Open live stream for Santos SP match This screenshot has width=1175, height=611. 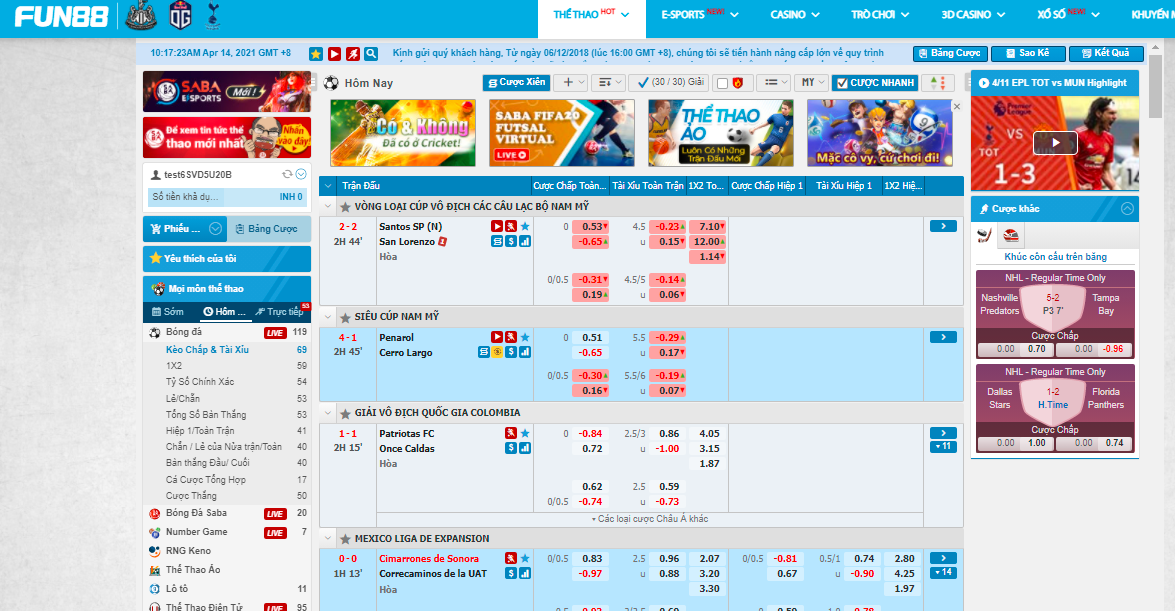tap(497, 226)
